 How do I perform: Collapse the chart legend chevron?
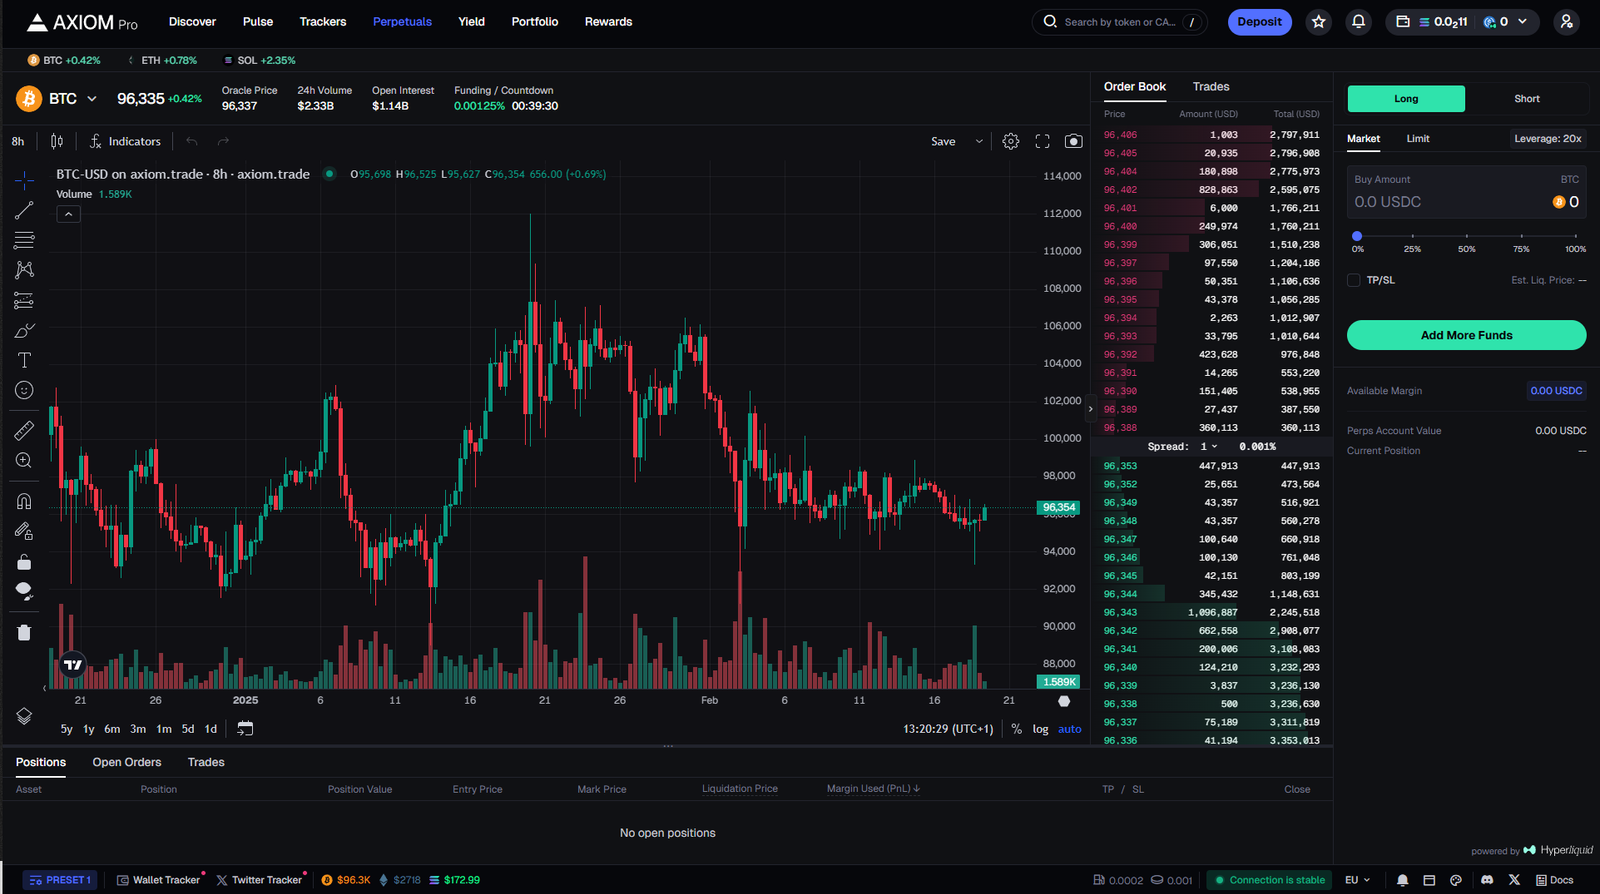[x=68, y=214]
